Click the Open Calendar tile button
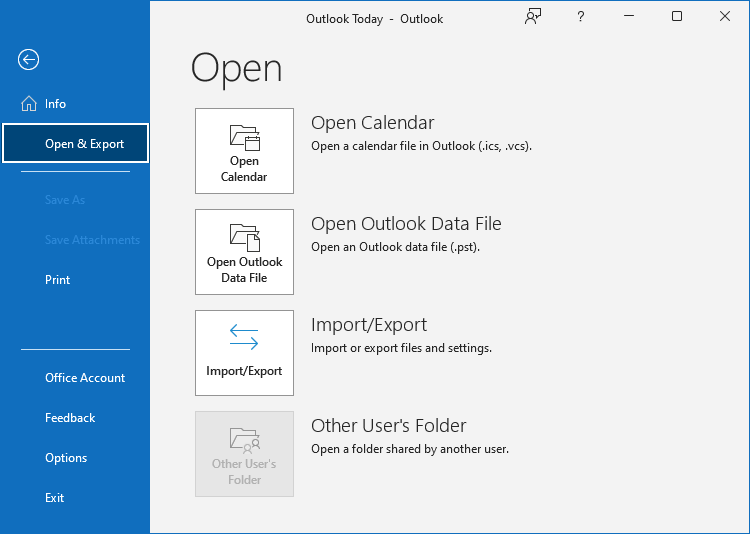Screen dimensions: 750x534 (244, 151)
